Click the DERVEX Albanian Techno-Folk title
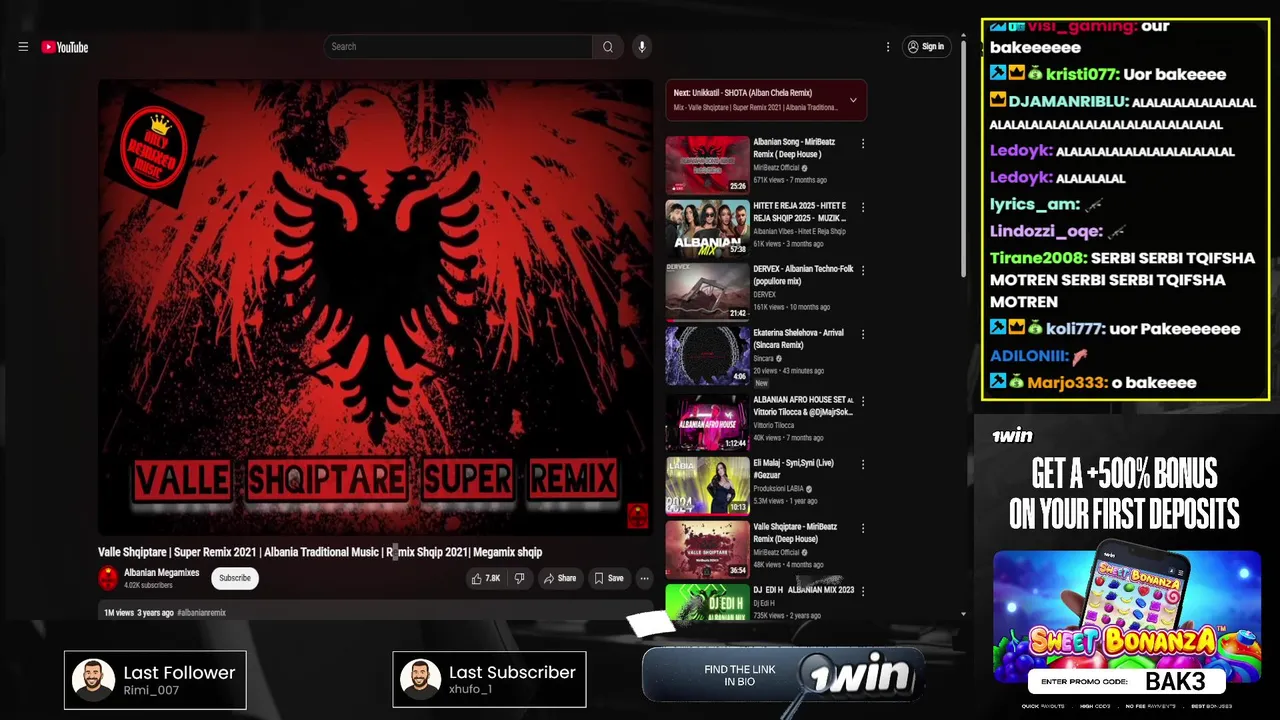Image resolution: width=1280 pixels, height=720 pixels. (x=803, y=275)
